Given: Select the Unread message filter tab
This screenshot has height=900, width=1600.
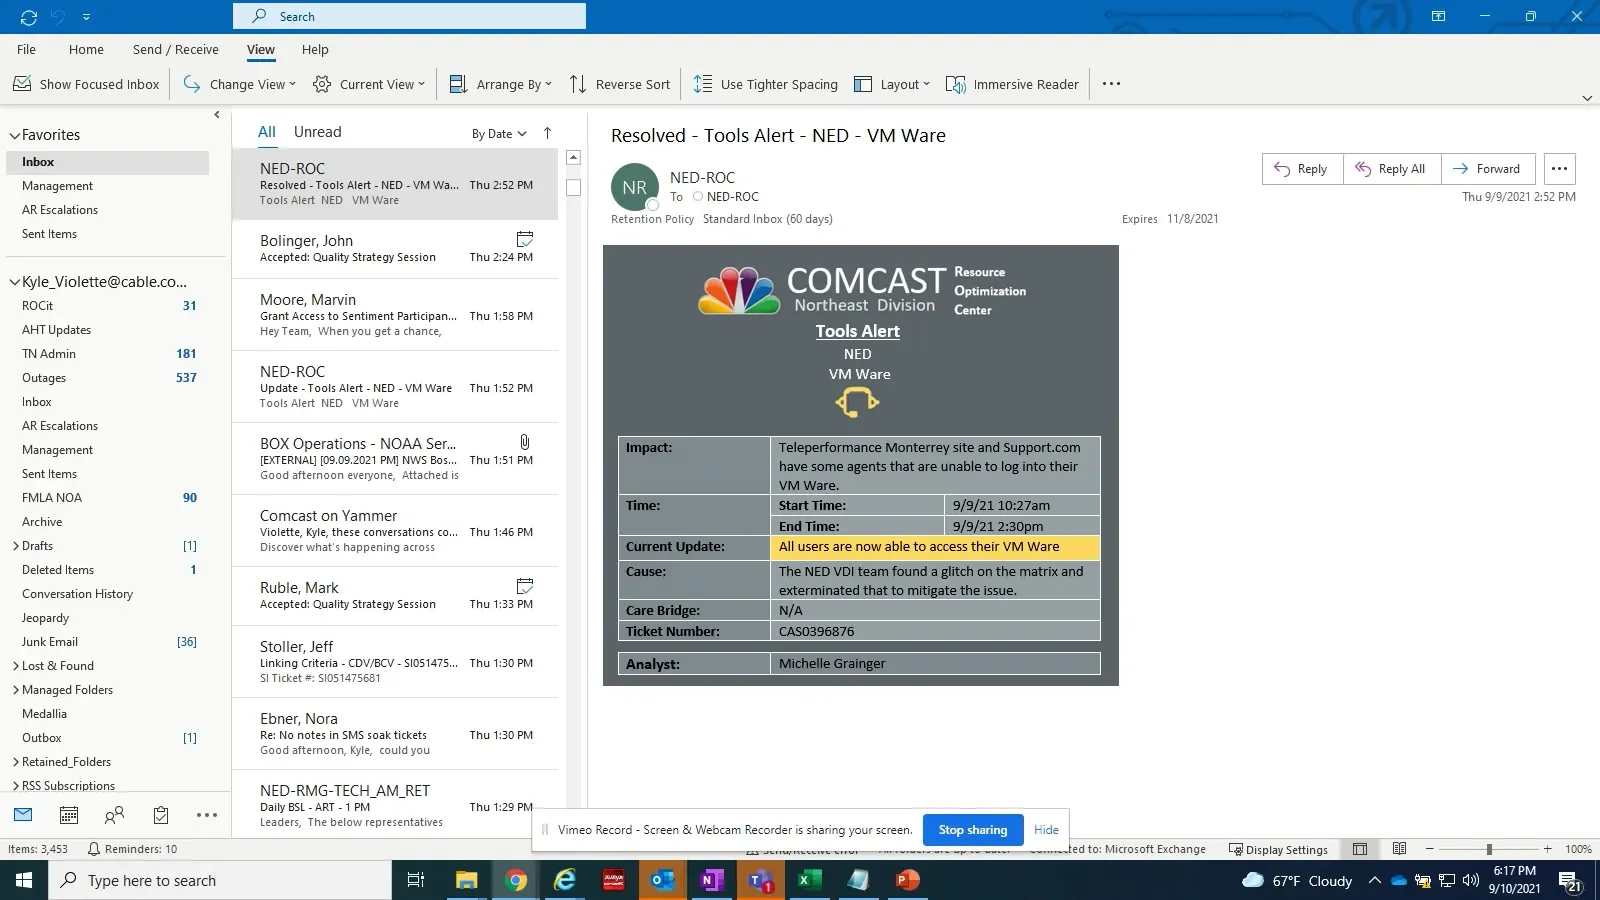Looking at the screenshot, I should coord(317,131).
